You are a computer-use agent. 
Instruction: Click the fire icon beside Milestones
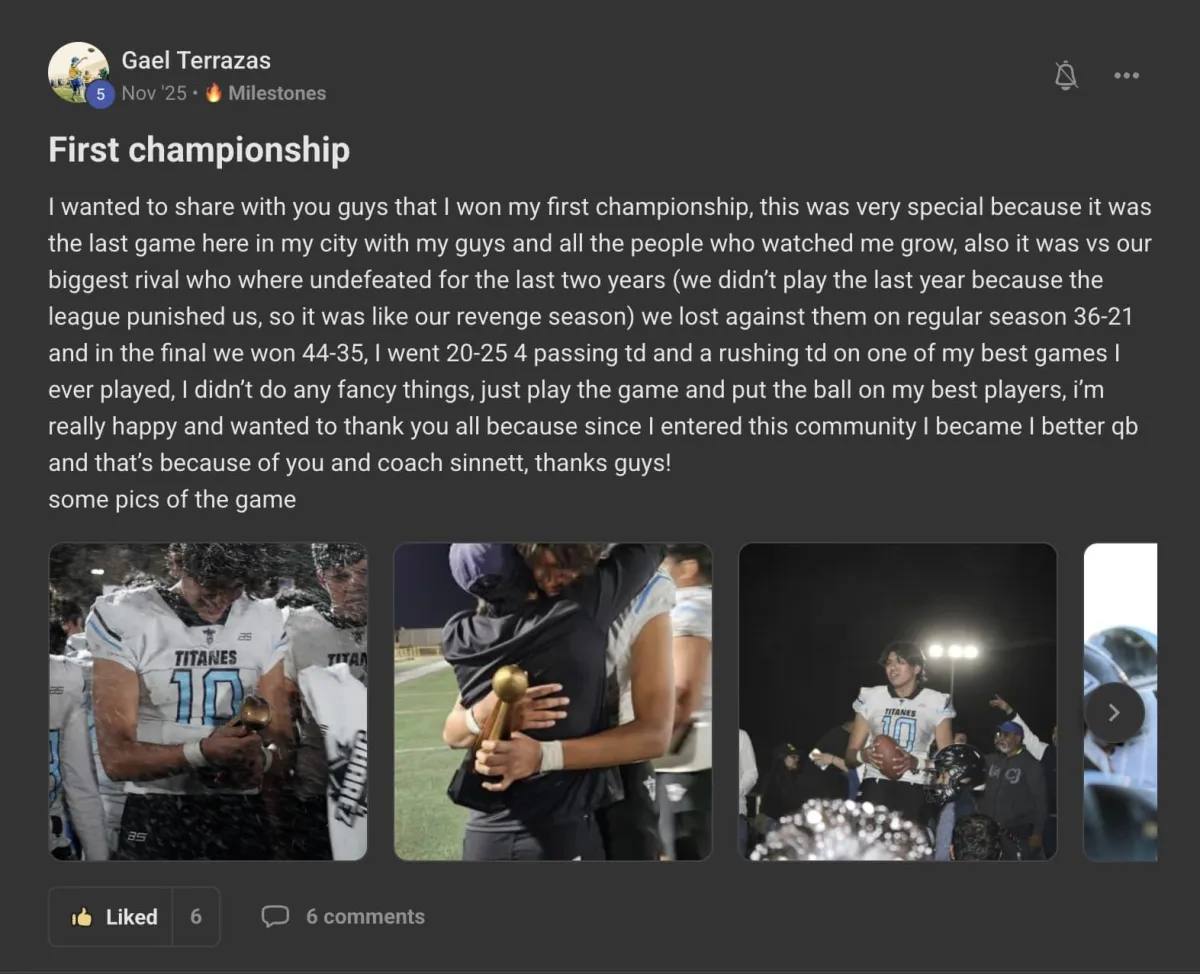[x=214, y=93]
